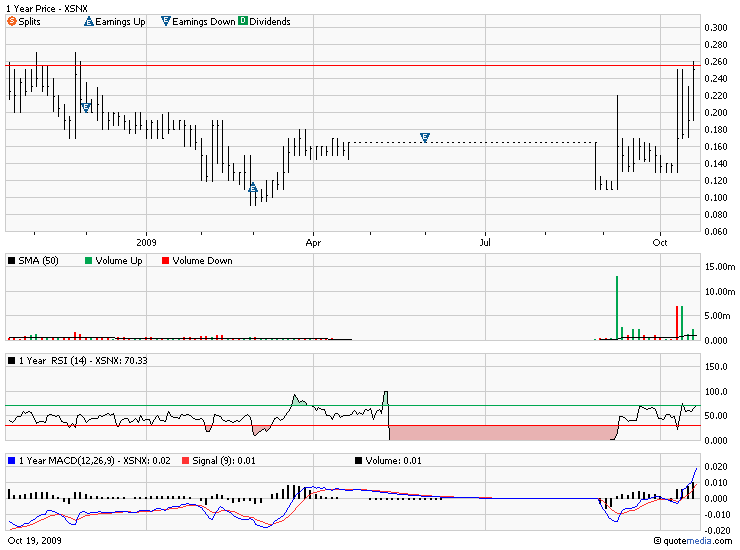Select the Earnings Down marker on the dotted line
This screenshot has height=550, width=740.
point(425,137)
